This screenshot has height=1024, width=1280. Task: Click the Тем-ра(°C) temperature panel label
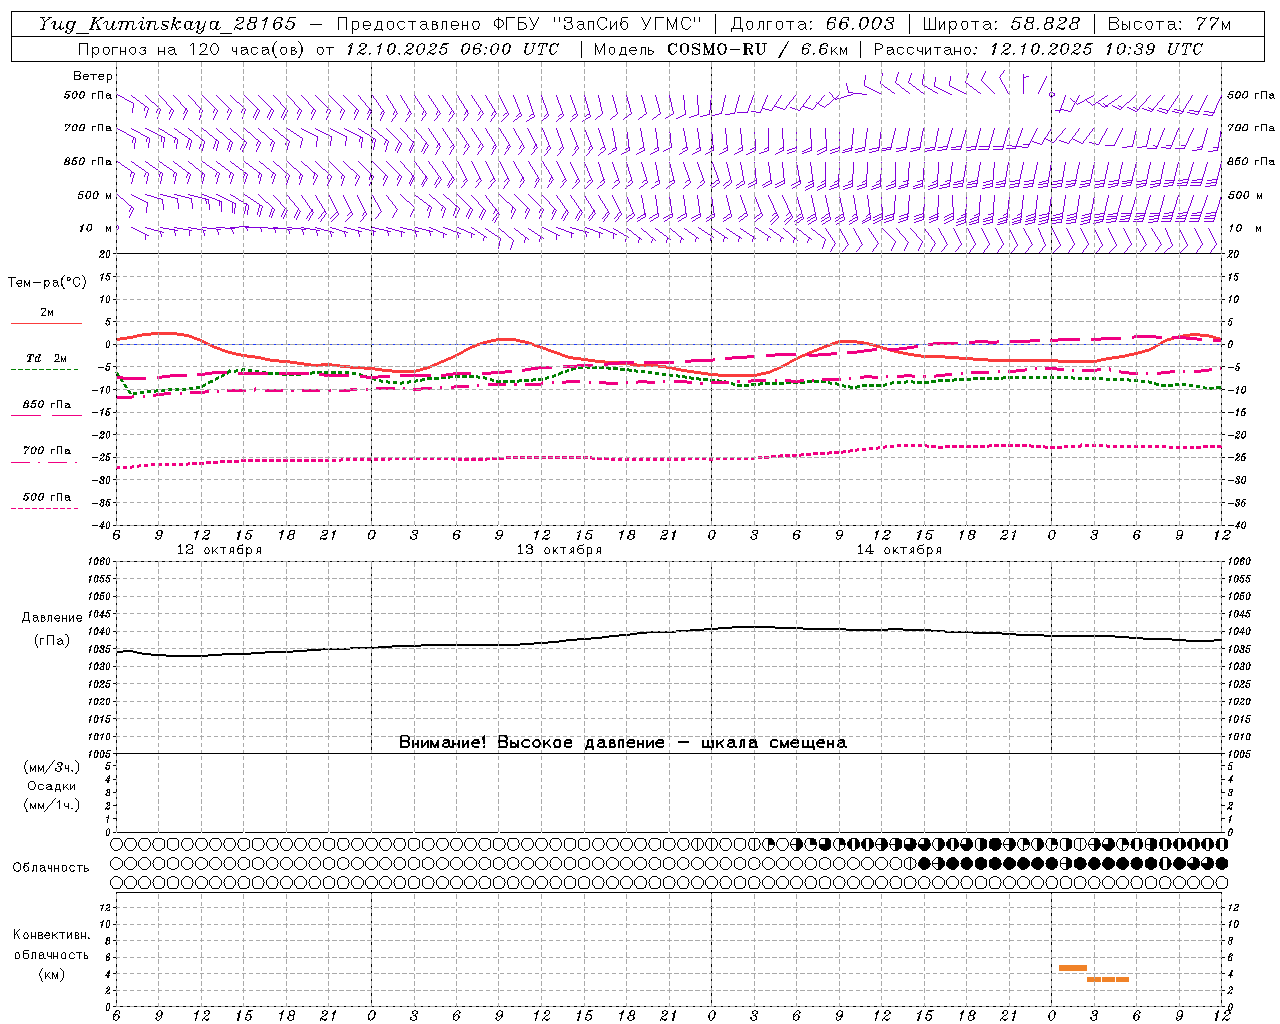click(x=47, y=283)
